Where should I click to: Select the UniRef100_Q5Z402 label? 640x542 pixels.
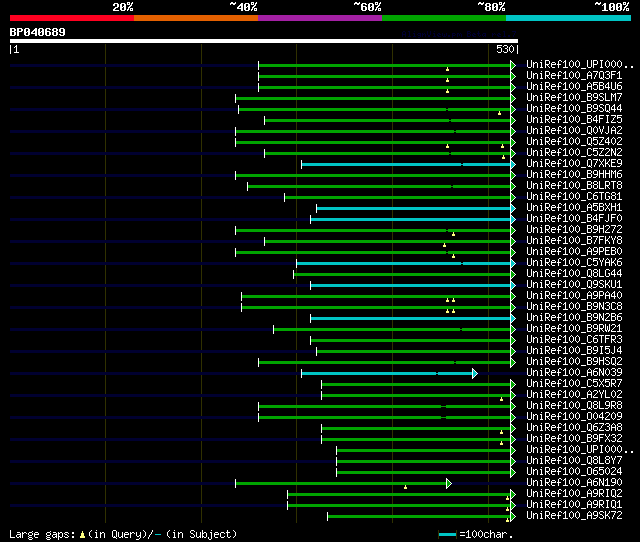(x=574, y=142)
